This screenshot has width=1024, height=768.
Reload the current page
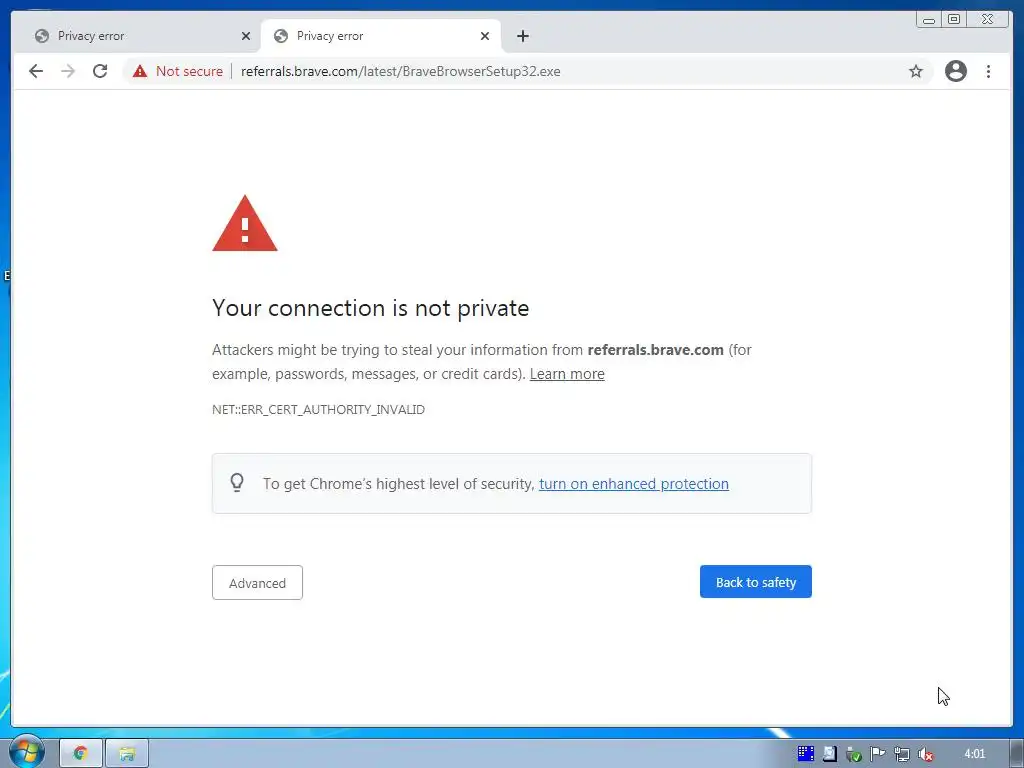pyautogui.click(x=100, y=71)
